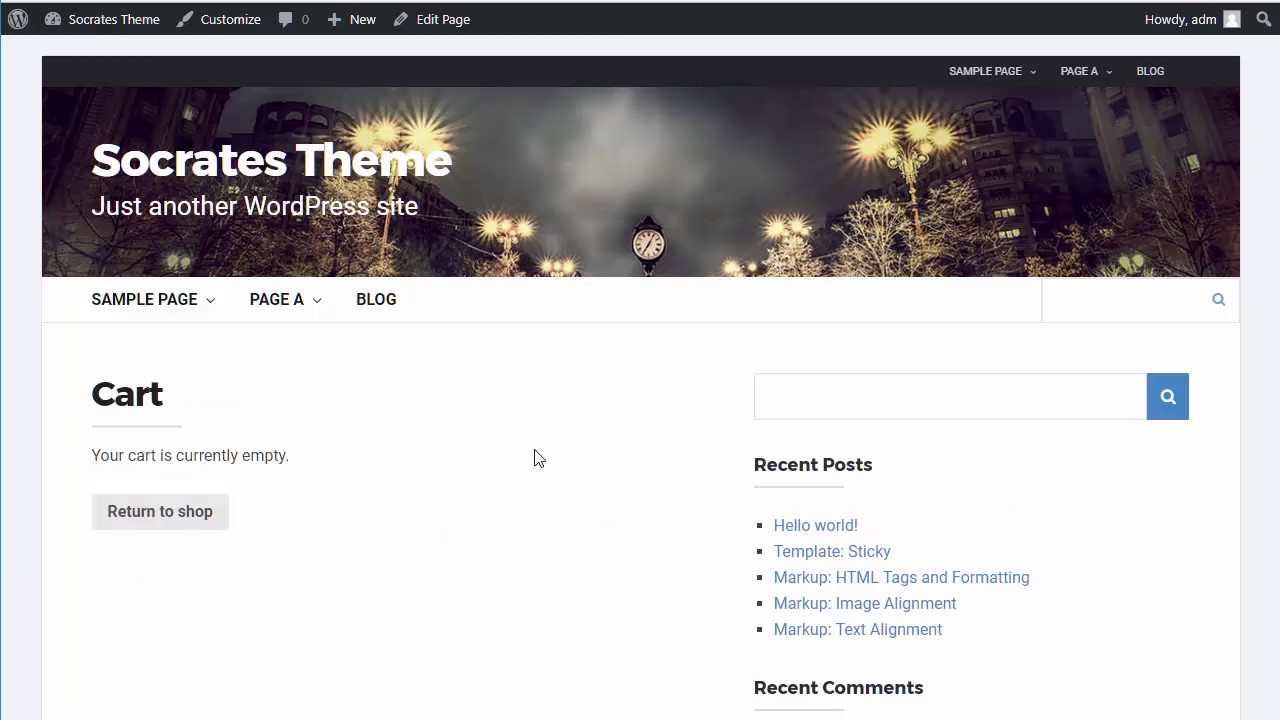The width and height of the screenshot is (1280, 720).
Task: Click BLOG in the main navigation
Action: click(376, 299)
